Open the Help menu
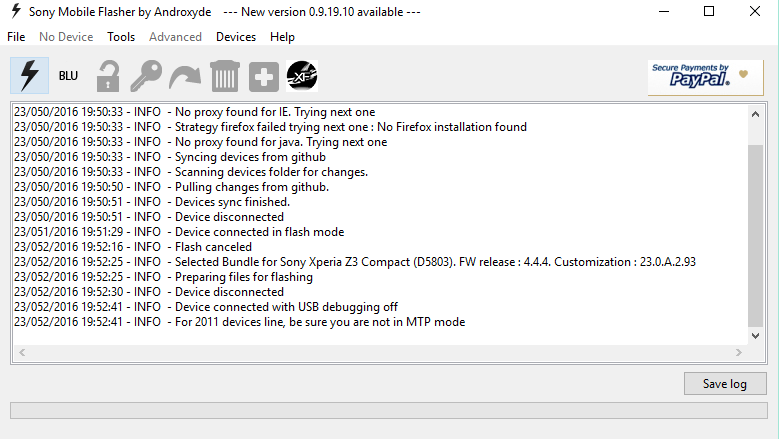 pyautogui.click(x=282, y=37)
